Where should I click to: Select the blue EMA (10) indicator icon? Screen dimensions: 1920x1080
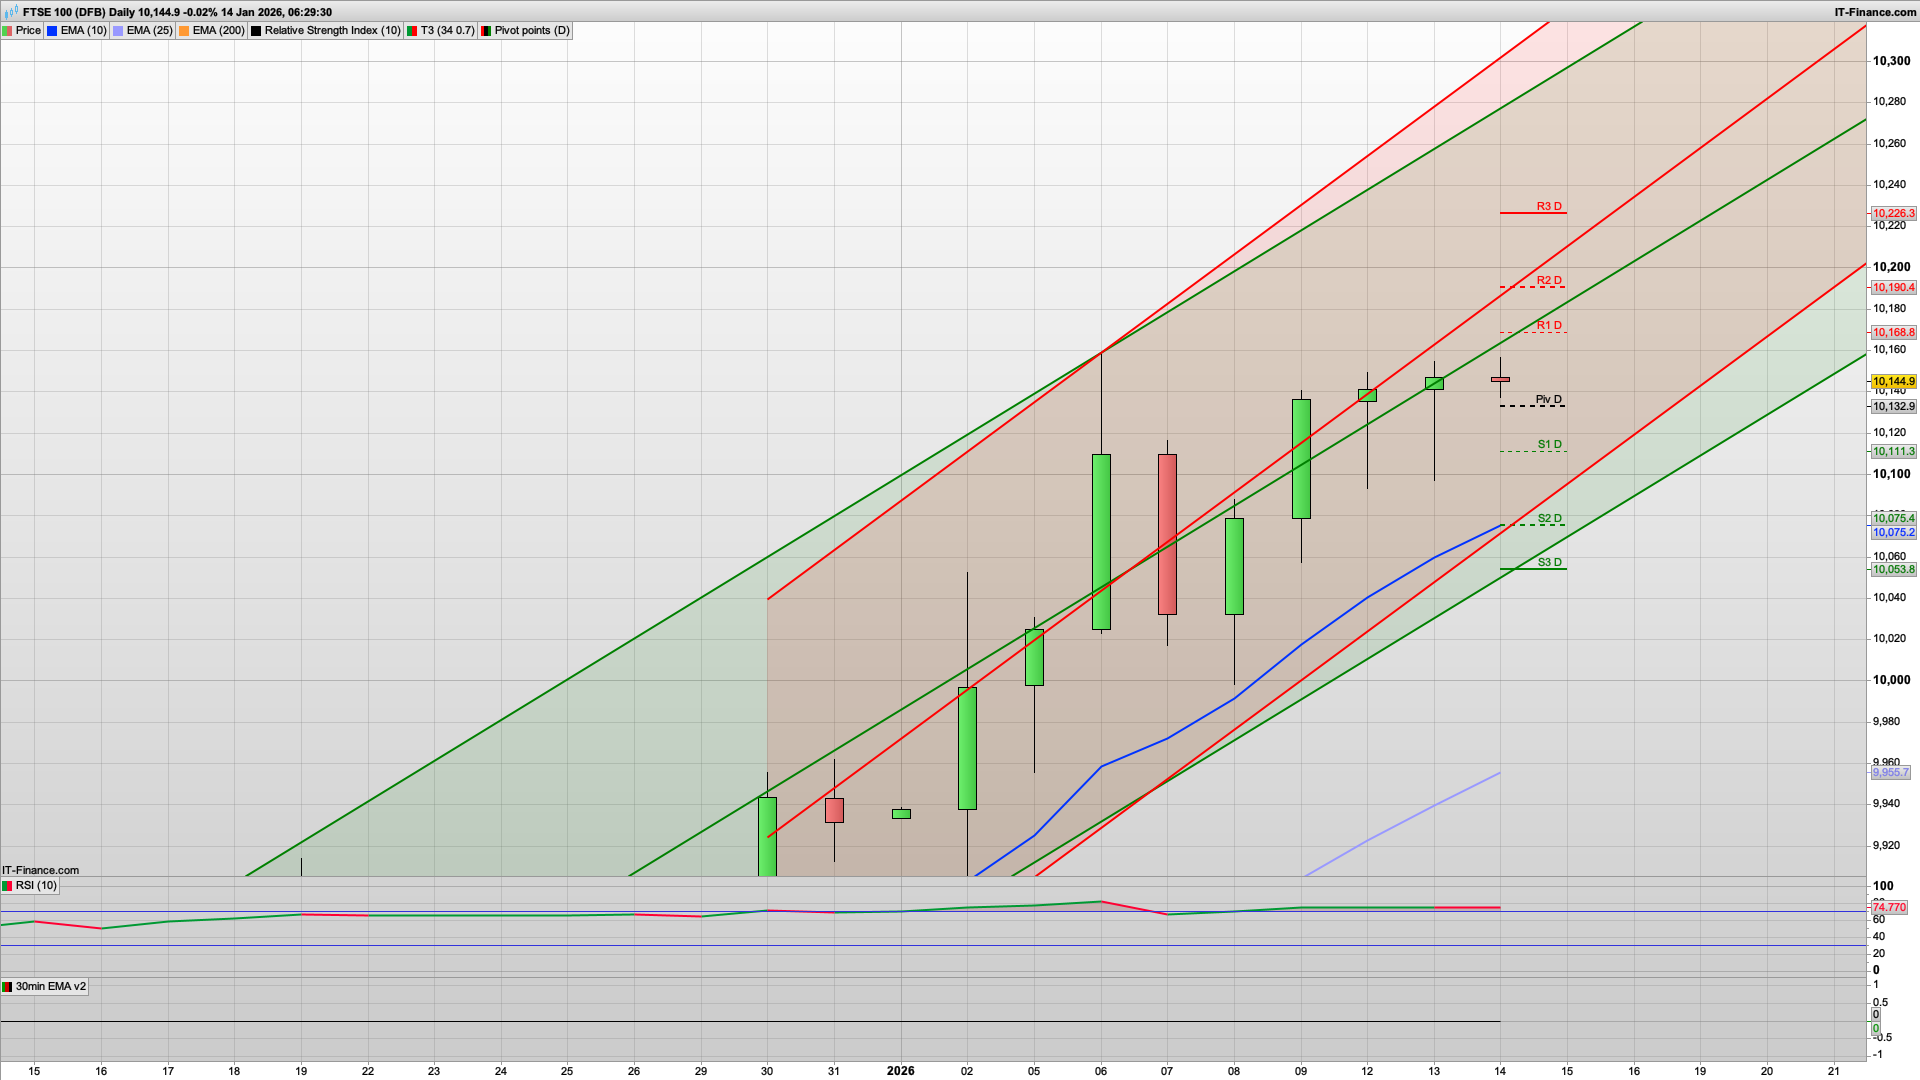point(52,31)
